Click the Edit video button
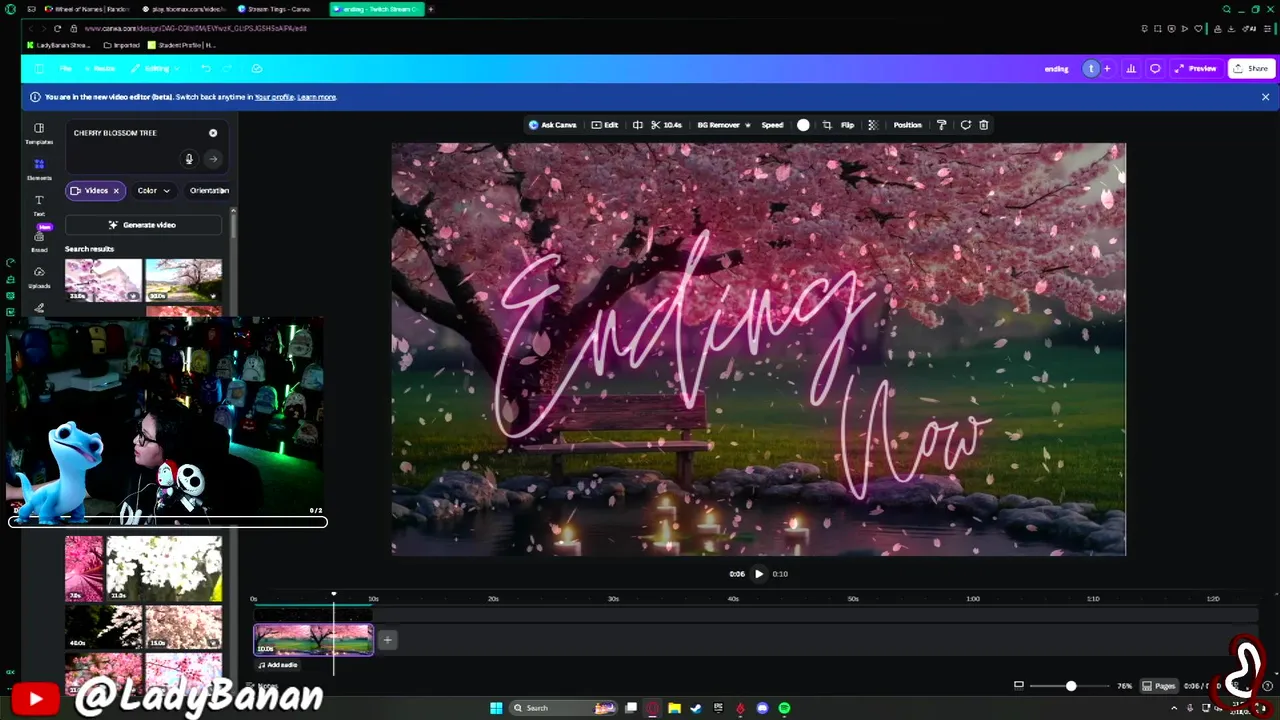Image resolution: width=1280 pixels, height=720 pixels. pos(604,125)
